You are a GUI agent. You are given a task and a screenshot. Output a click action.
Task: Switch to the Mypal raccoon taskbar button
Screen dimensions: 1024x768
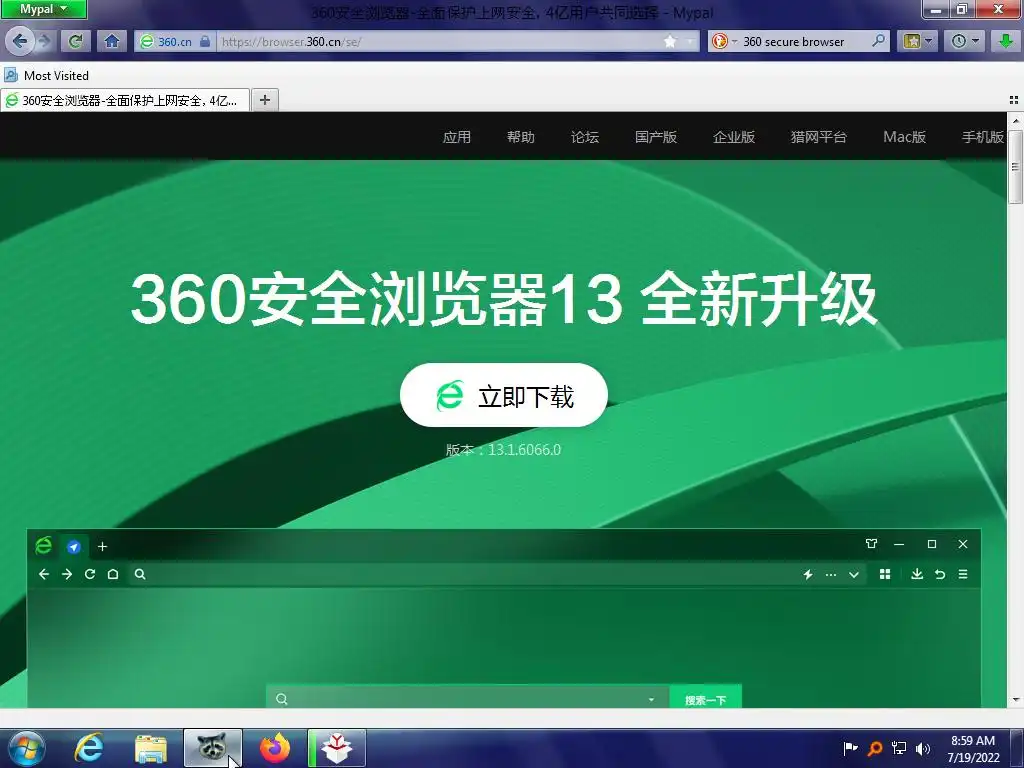pos(213,748)
